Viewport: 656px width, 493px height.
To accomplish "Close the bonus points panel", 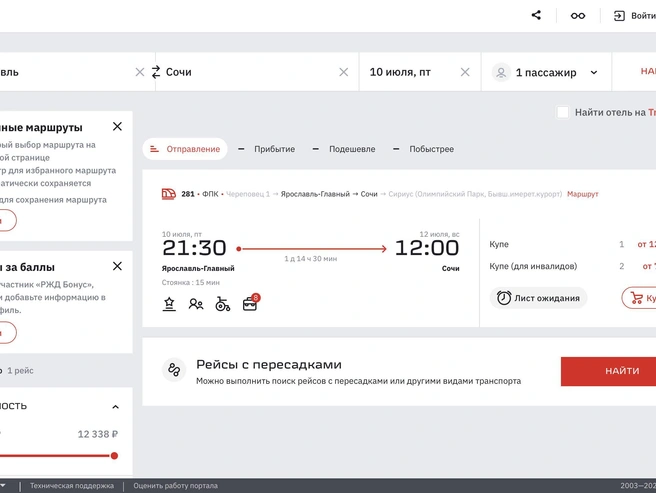I will click(x=118, y=266).
